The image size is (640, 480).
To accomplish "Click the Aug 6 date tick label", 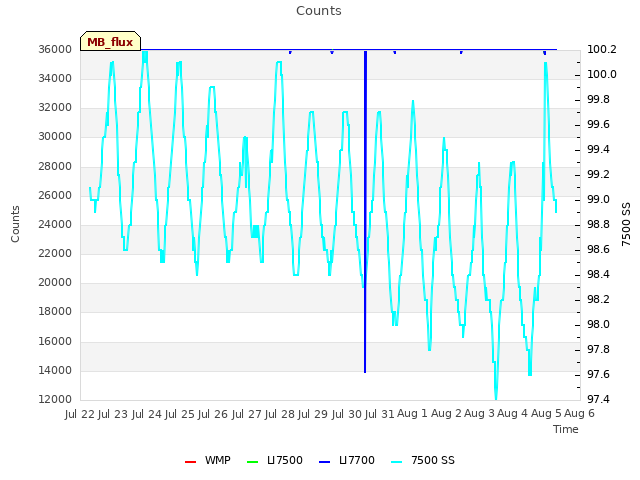I will coord(579,414).
